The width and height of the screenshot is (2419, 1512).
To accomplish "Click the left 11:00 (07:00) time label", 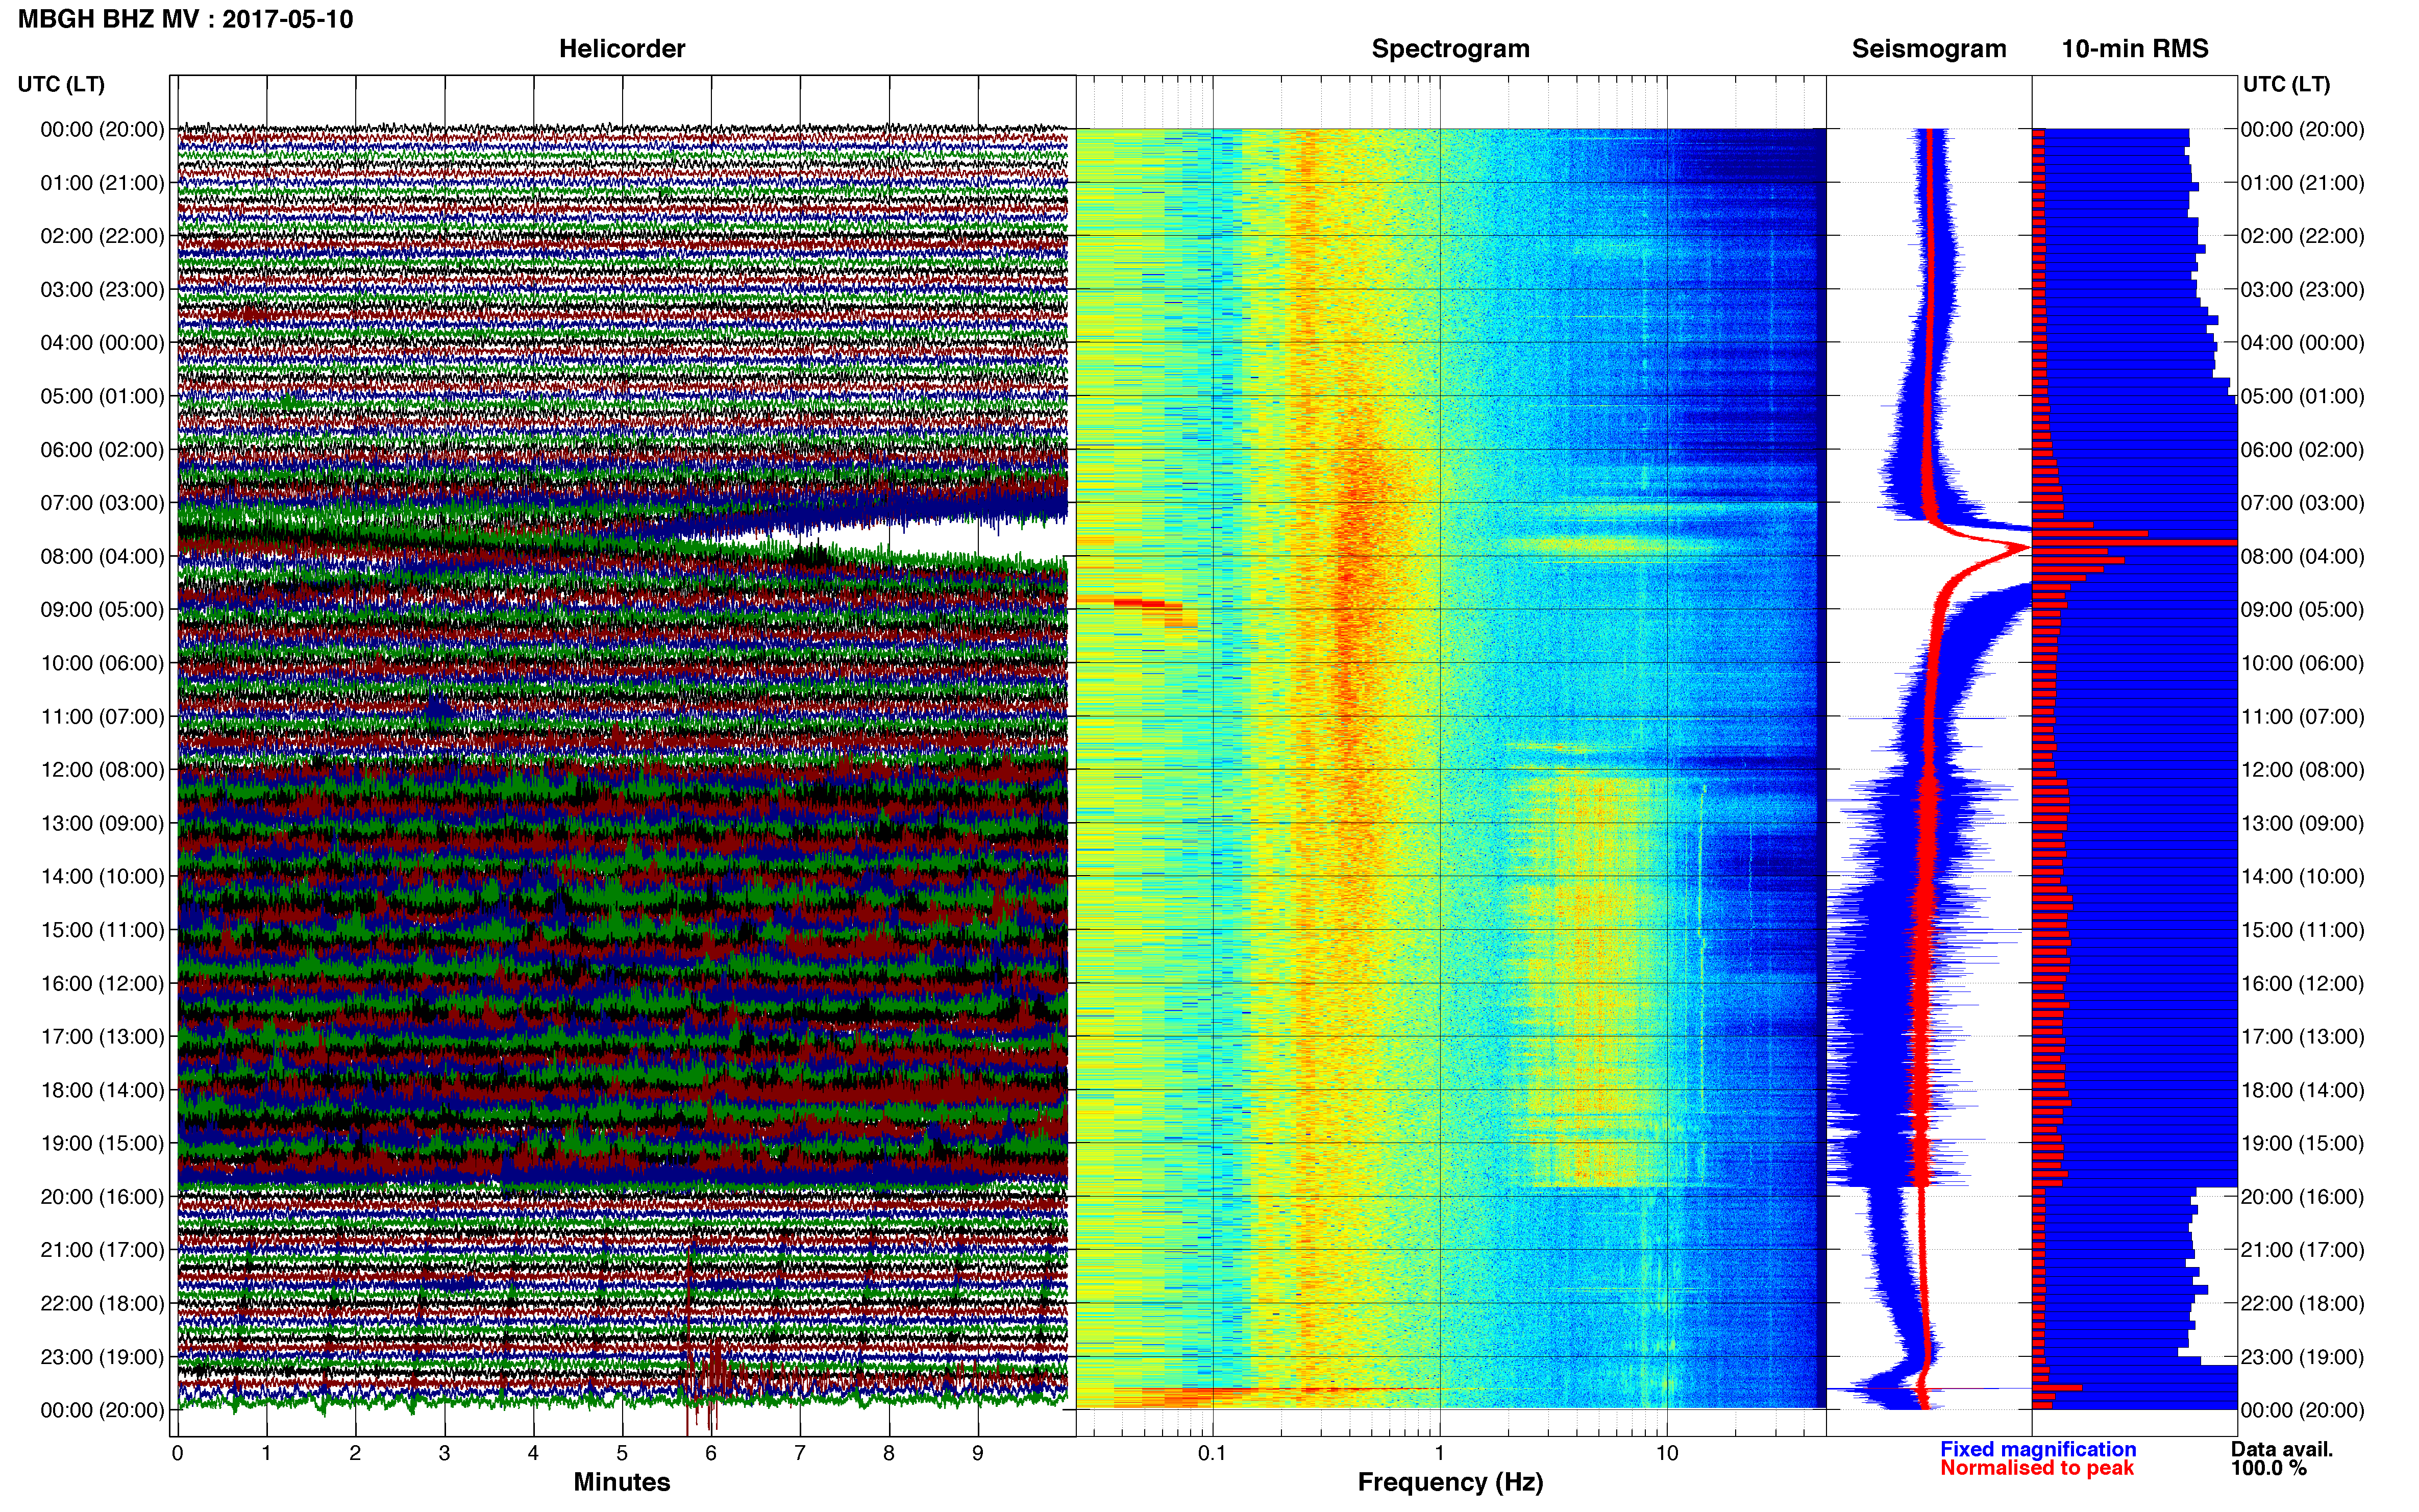I will [x=102, y=716].
